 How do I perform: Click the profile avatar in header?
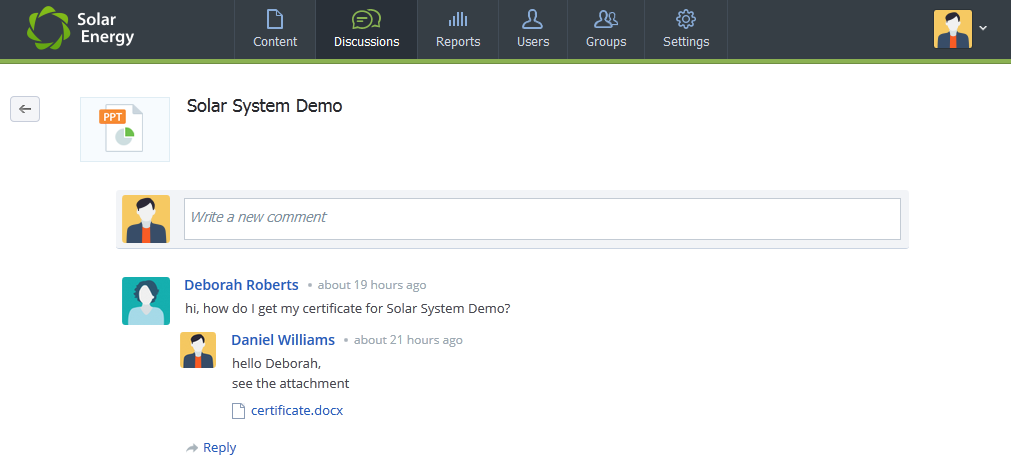tap(952, 29)
